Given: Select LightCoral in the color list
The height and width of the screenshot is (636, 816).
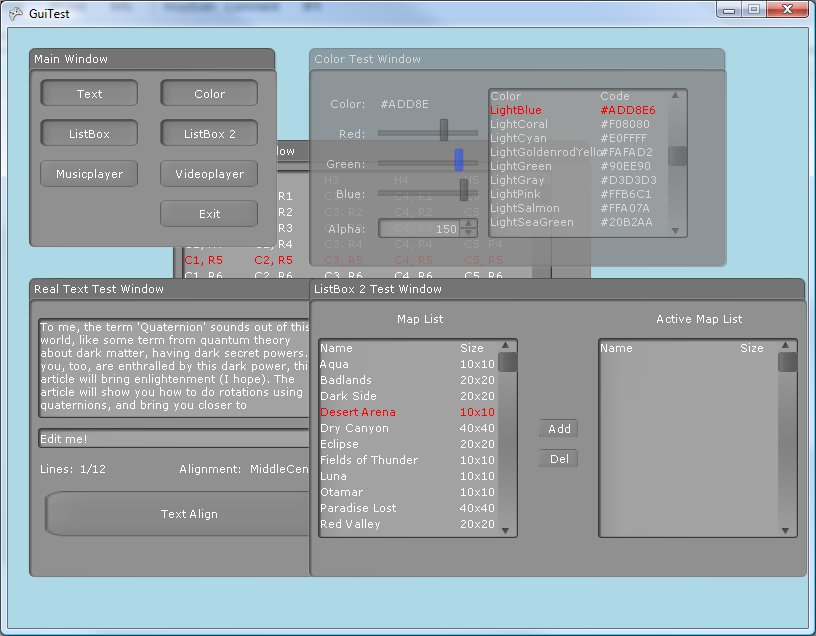Looking at the screenshot, I should (x=519, y=124).
